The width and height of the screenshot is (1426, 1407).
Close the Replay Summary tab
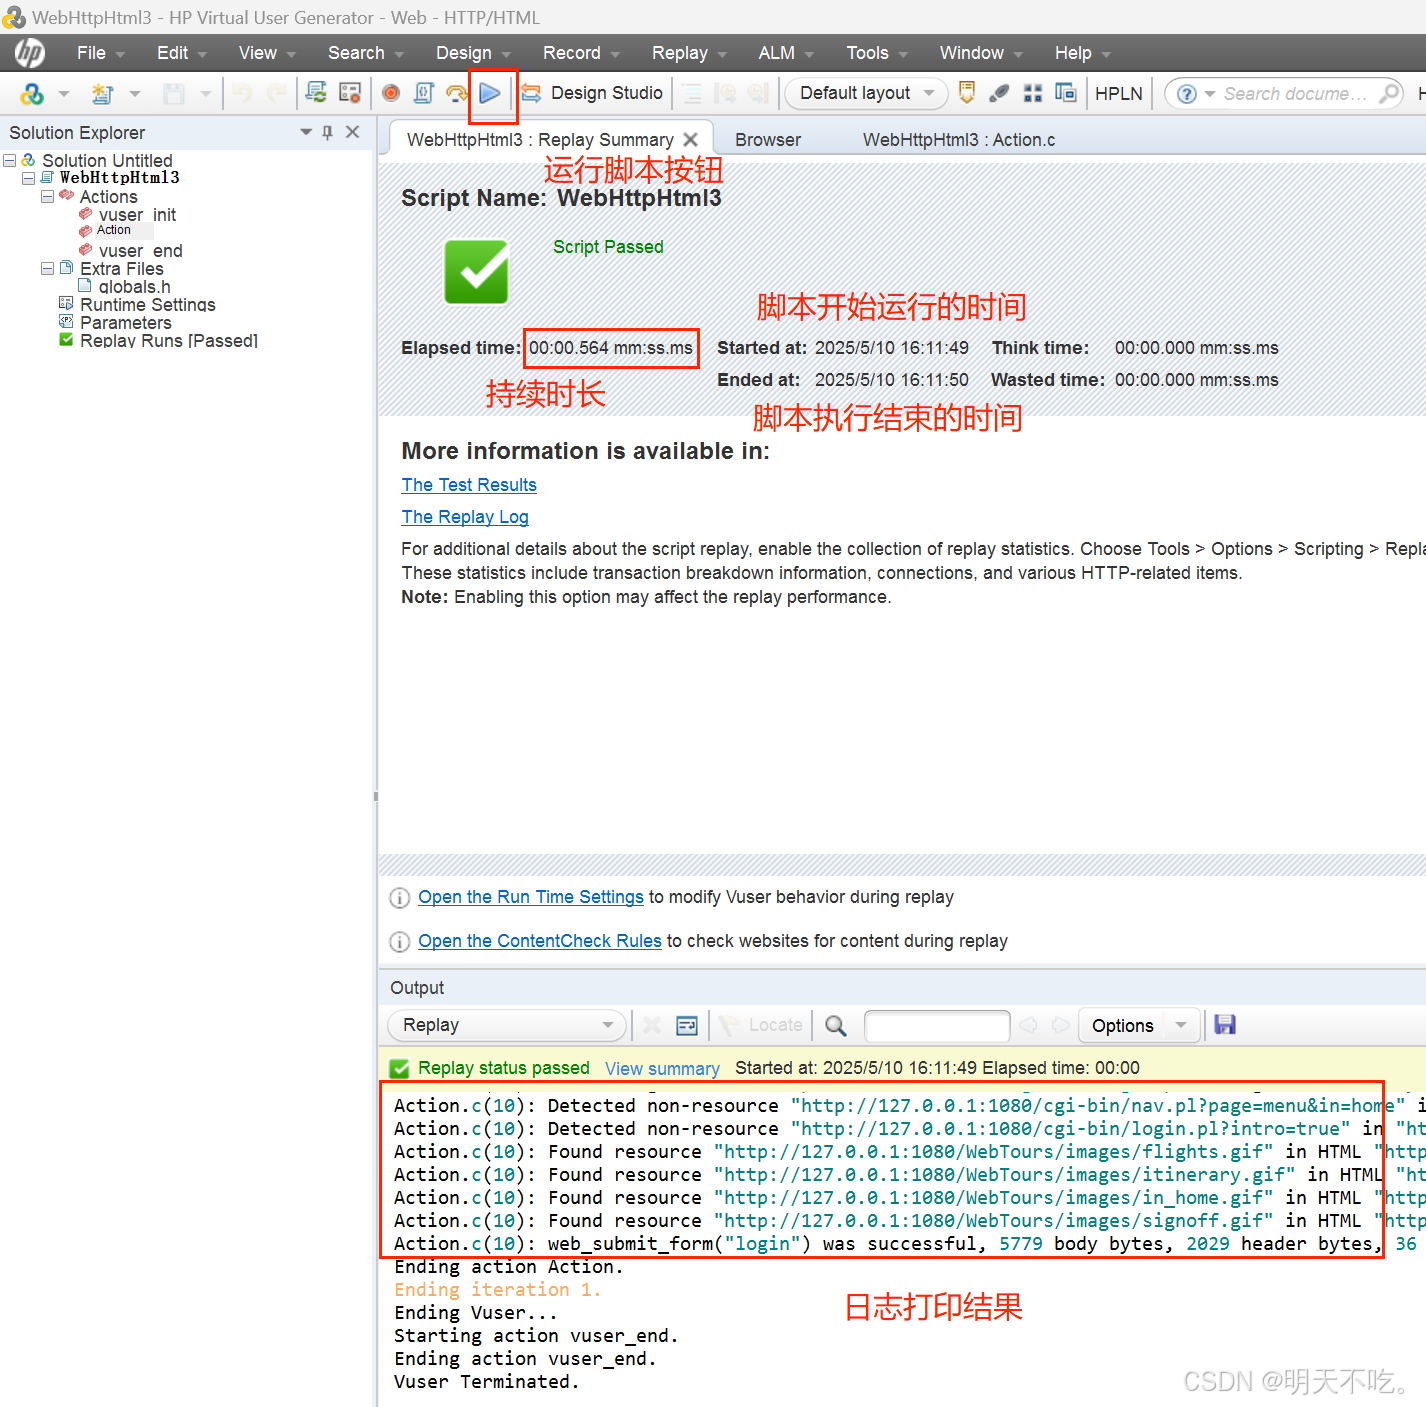pyautogui.click(x=690, y=140)
